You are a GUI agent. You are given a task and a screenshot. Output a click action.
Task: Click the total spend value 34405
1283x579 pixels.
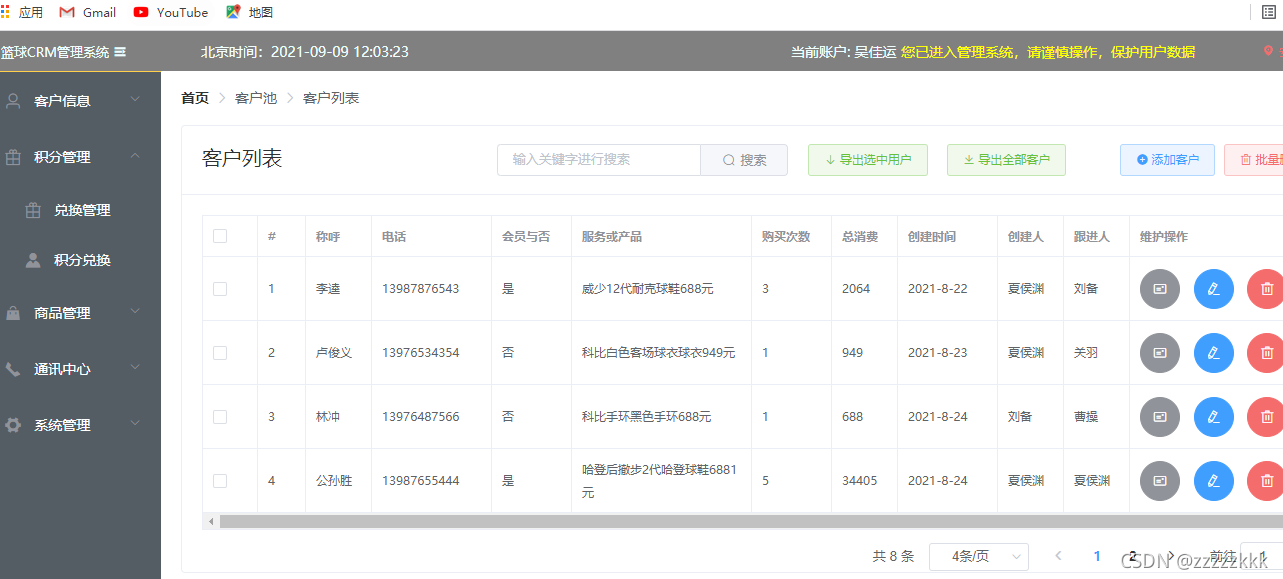click(860, 481)
